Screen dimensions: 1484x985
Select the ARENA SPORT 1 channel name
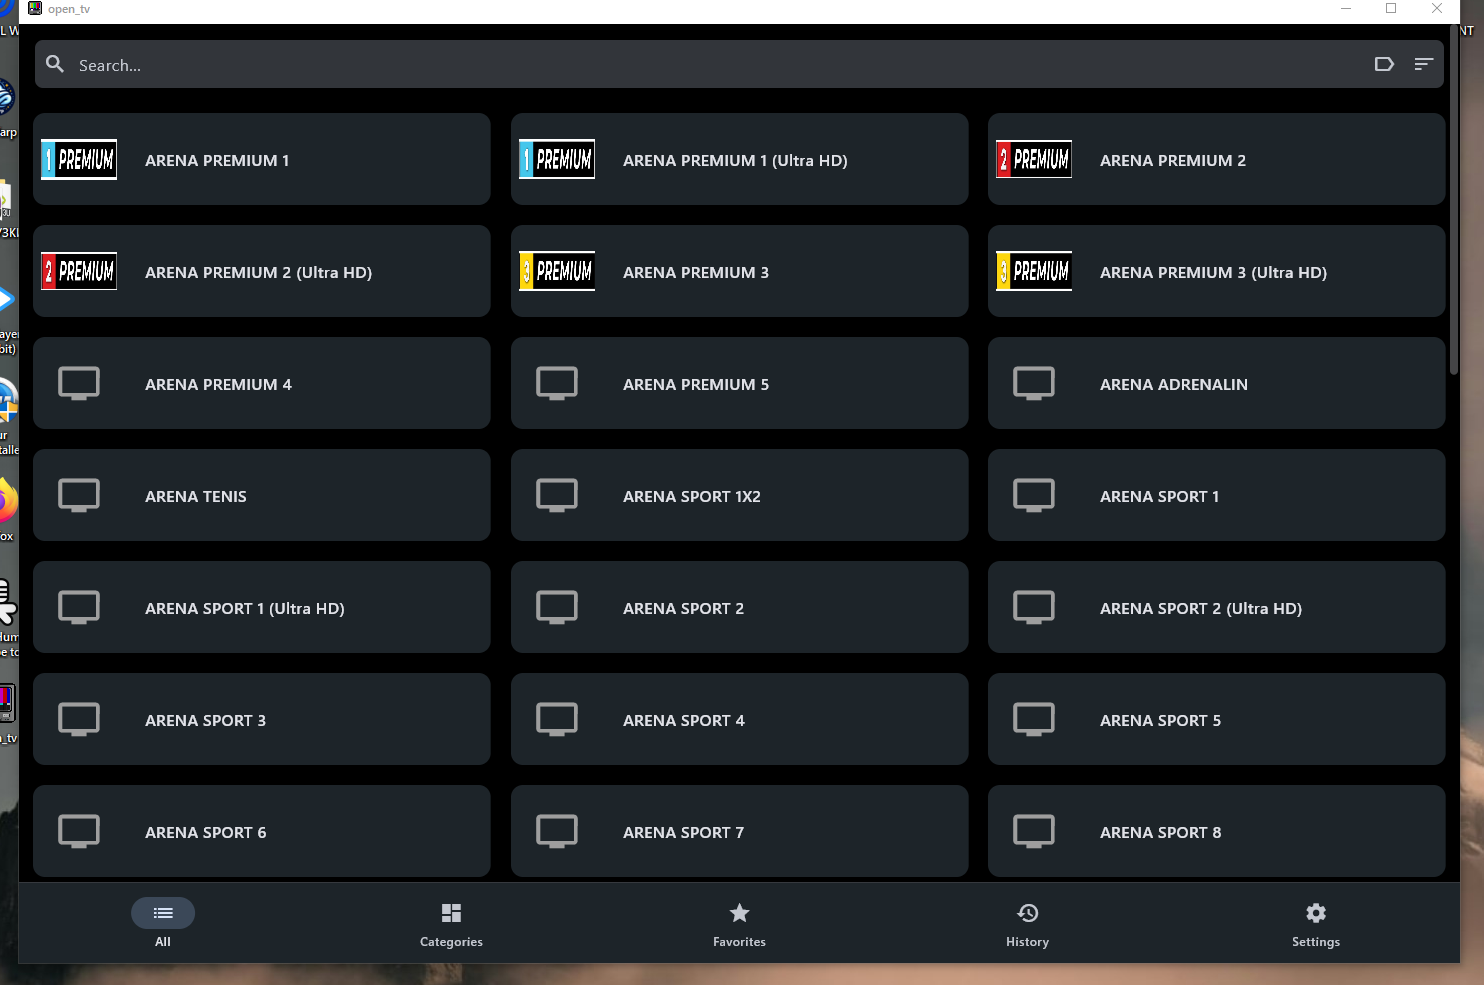point(1160,496)
